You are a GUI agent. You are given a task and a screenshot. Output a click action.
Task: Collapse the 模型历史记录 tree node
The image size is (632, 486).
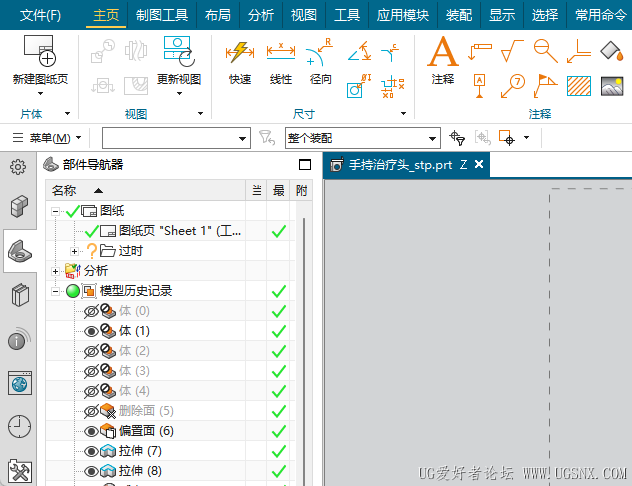(x=55, y=291)
